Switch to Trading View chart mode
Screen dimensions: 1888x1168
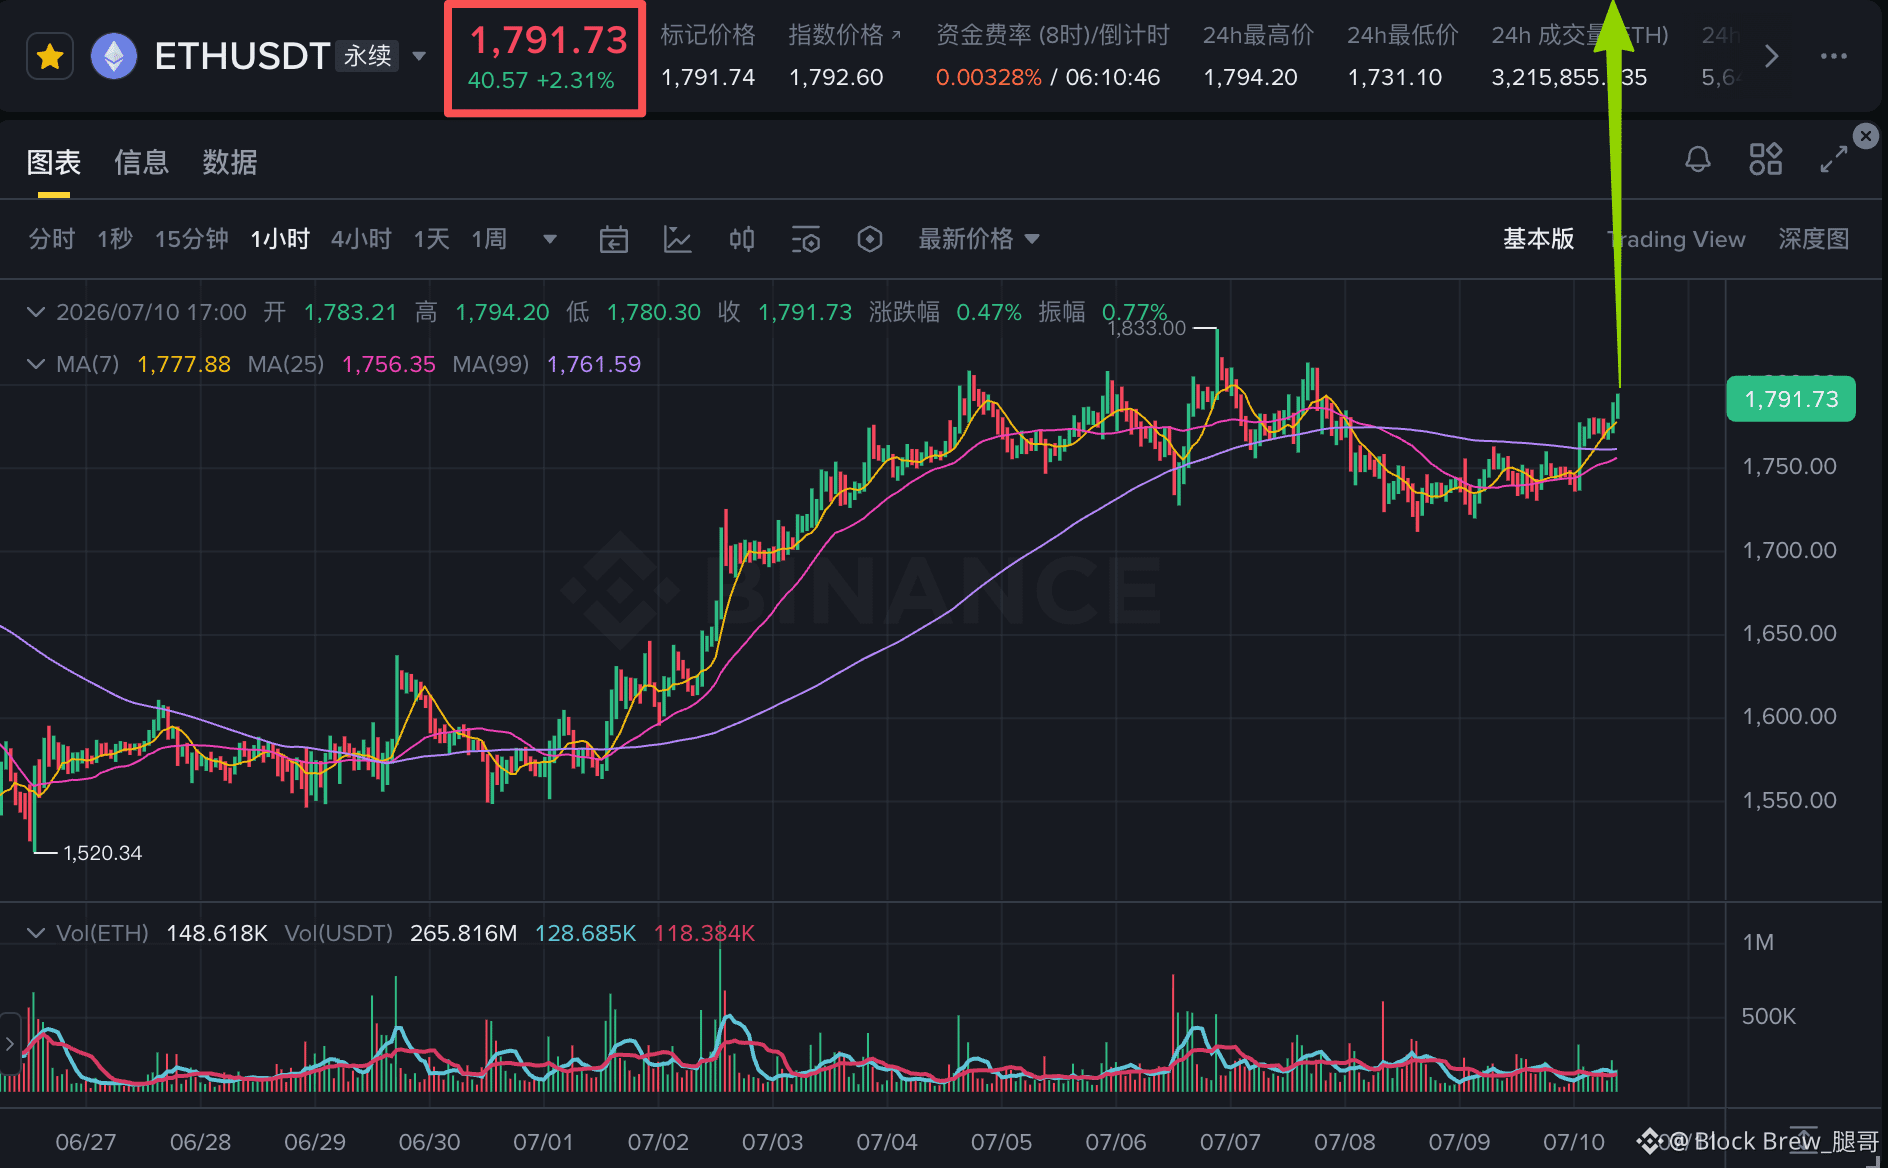1677,239
